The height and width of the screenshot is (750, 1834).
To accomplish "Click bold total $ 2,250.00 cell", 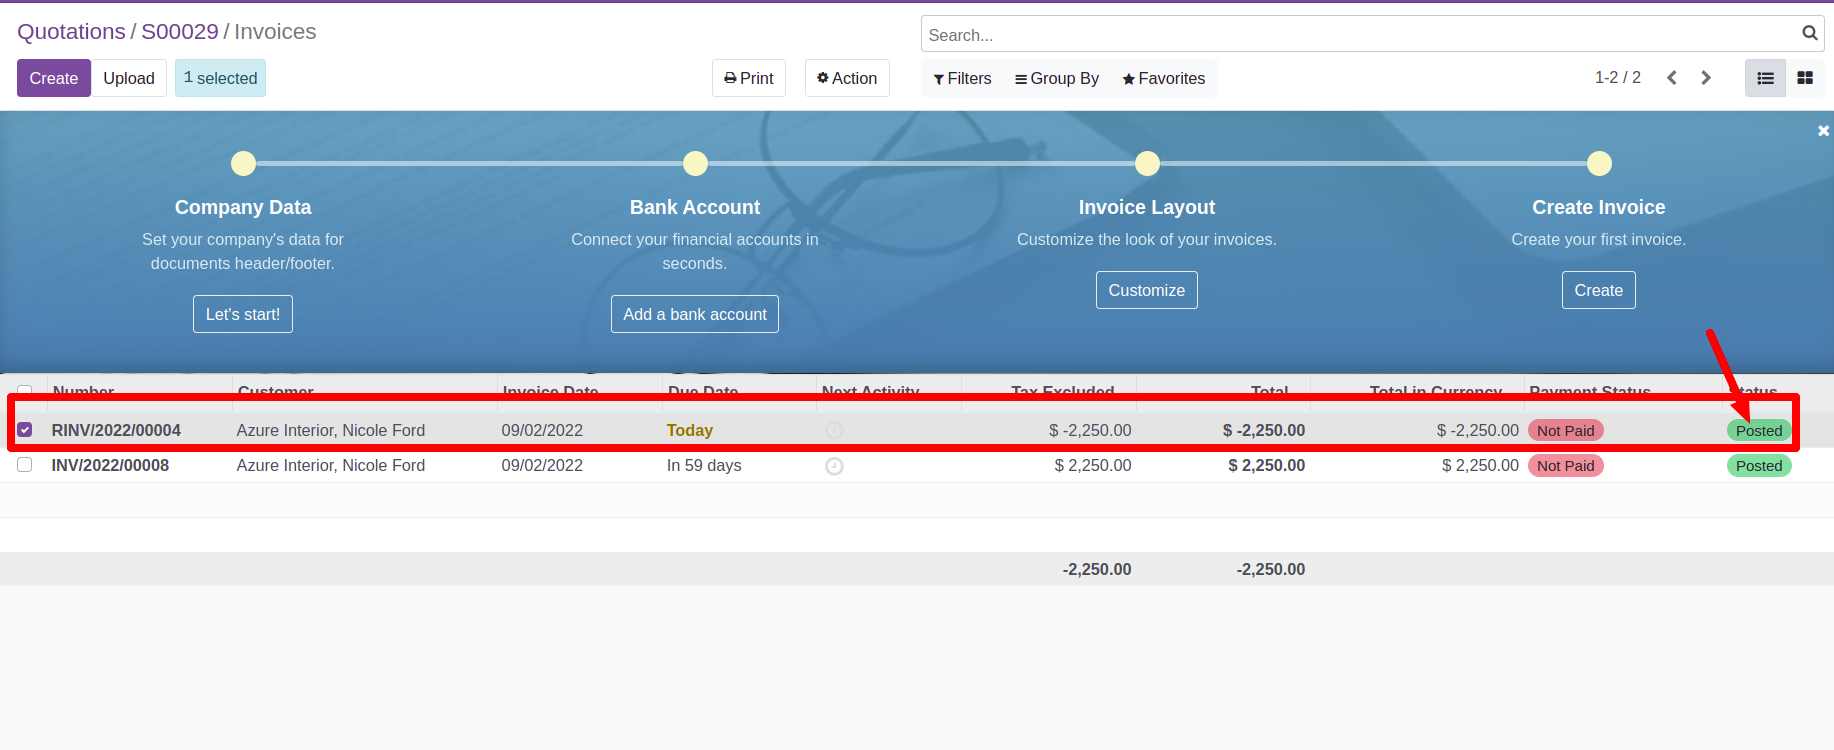I will tap(1267, 465).
